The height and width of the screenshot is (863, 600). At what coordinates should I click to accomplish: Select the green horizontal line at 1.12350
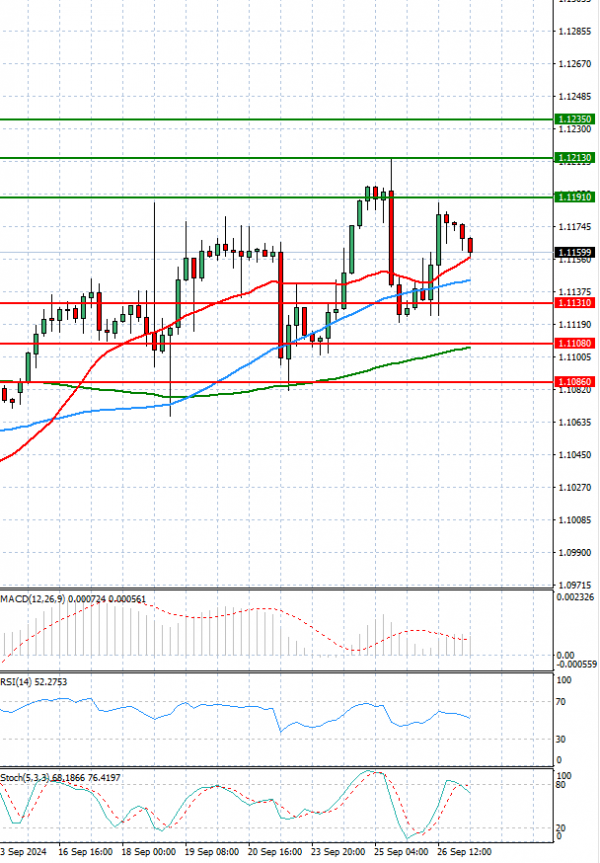(x=275, y=119)
